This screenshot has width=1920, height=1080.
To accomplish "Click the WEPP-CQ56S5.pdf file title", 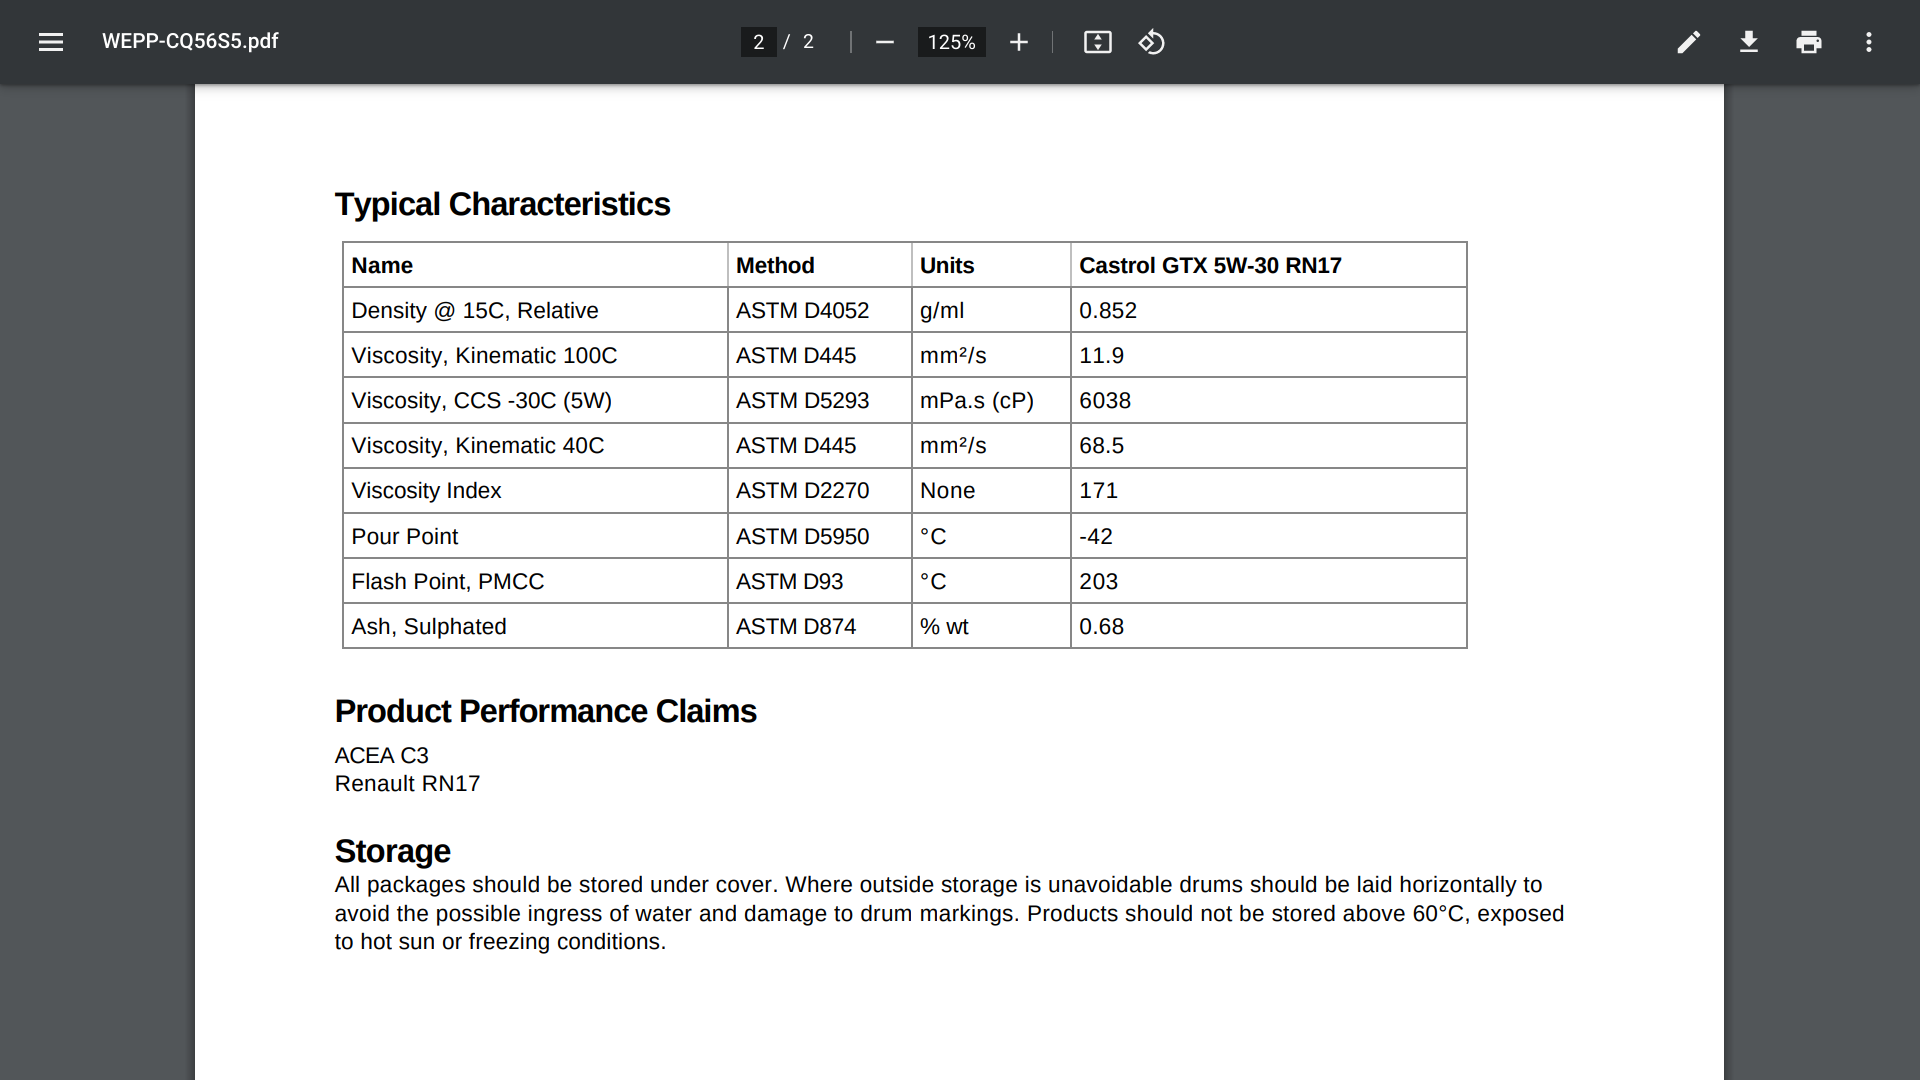I will [x=190, y=41].
